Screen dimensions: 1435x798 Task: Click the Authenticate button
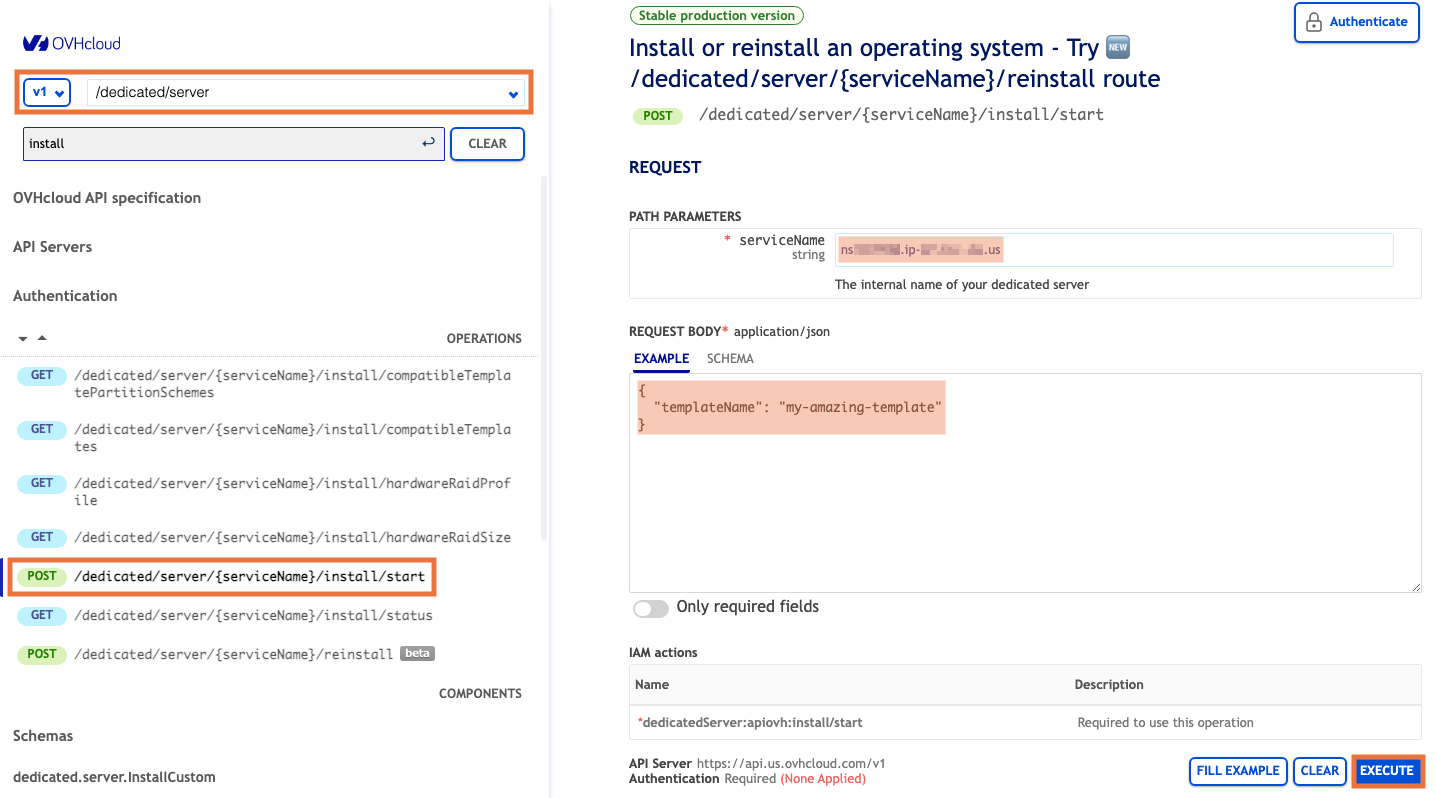1357,22
